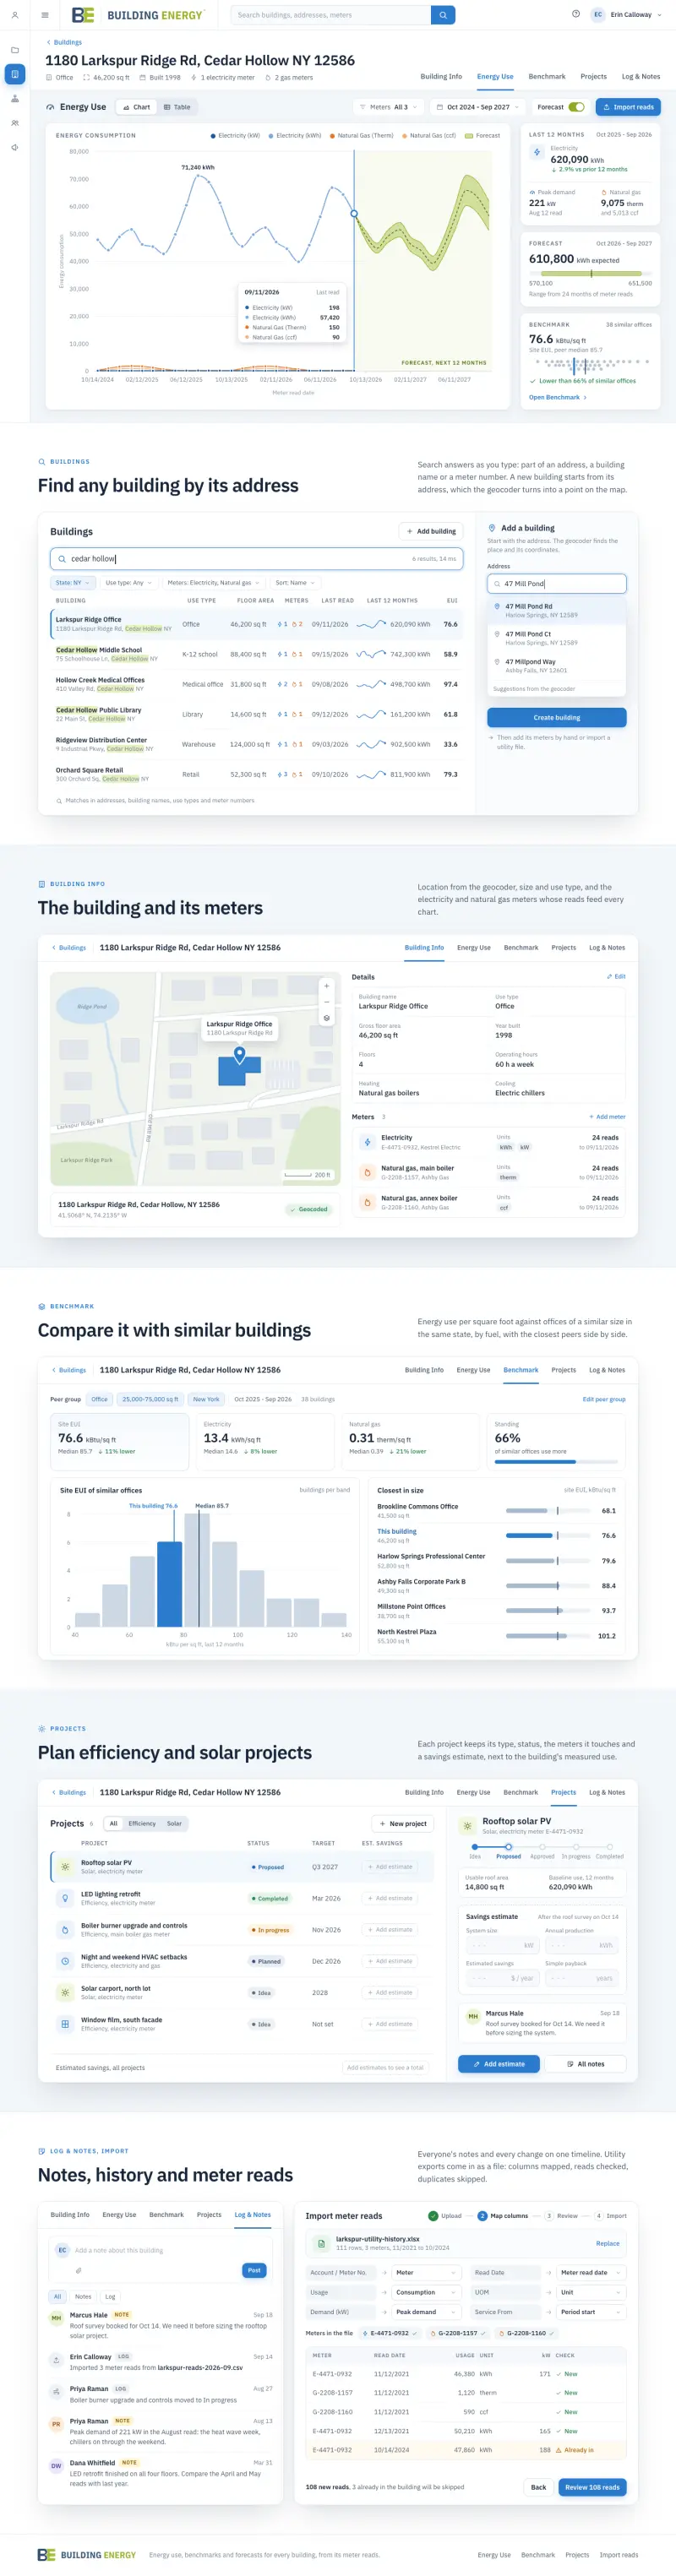Open the Log & Notes tab at top
Screen dimensions: 676x2576
click(x=641, y=76)
